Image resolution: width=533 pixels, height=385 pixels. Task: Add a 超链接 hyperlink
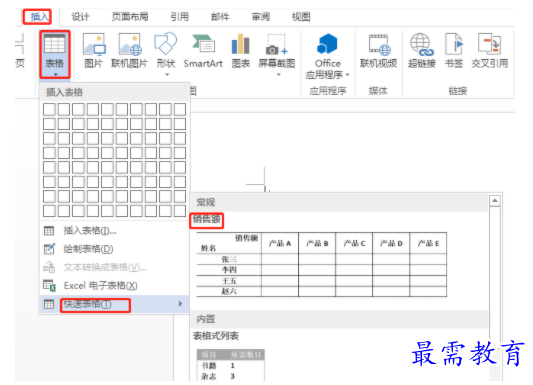422,51
